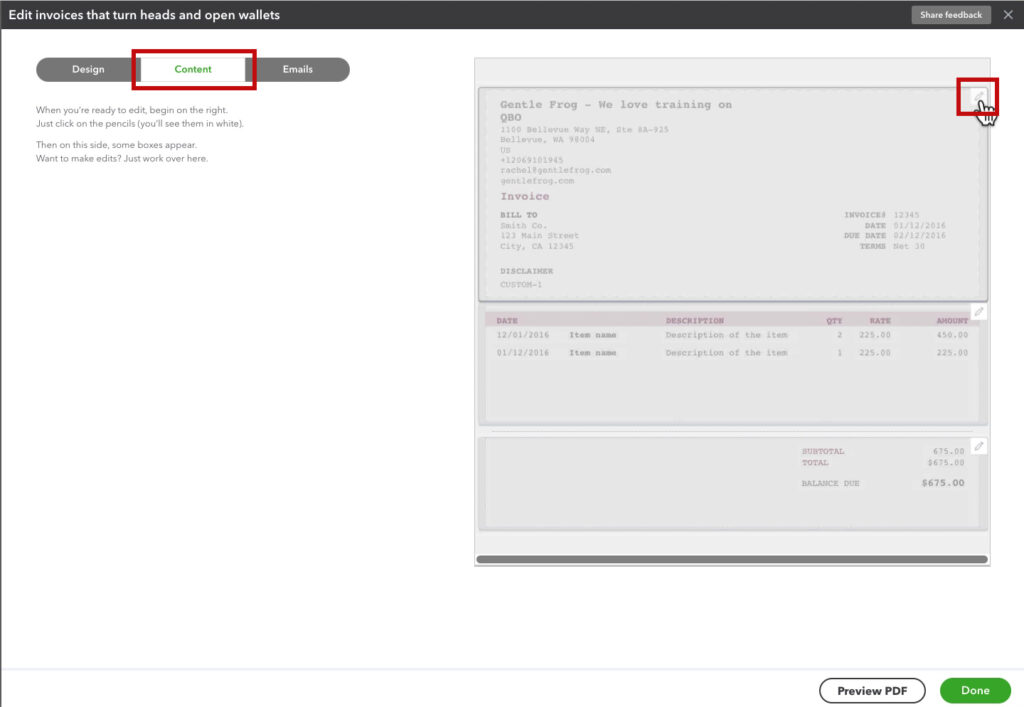Click the Preview PDF button
The width and height of the screenshot is (1024, 707).
(x=871, y=690)
